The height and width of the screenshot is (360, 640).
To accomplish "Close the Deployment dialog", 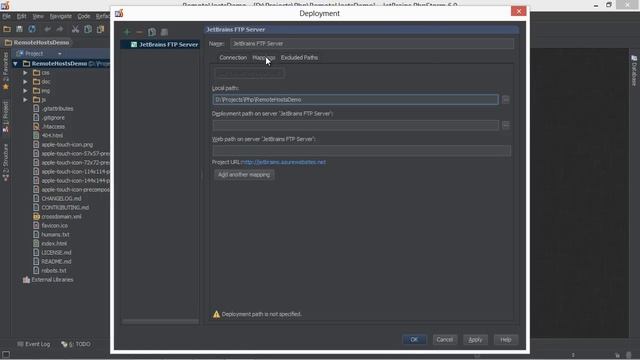I will point(518,11).
